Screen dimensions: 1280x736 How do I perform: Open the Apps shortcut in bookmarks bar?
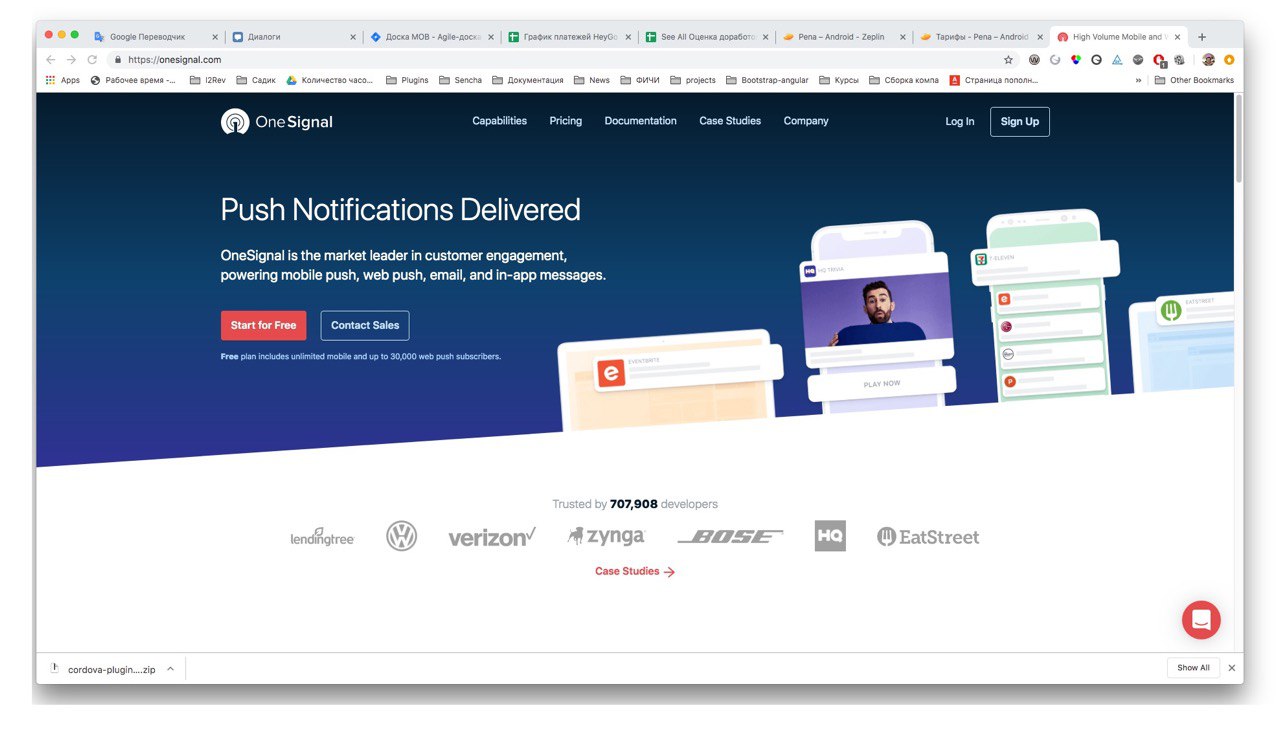tap(62, 80)
